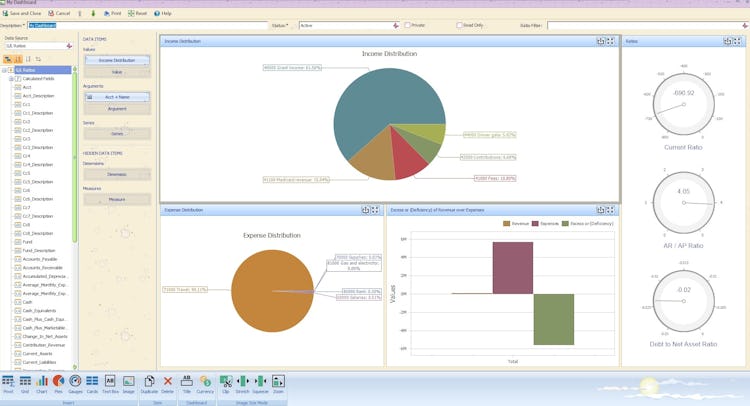
Task: Maximize the Income Distribution panel
Action: pos(610,42)
